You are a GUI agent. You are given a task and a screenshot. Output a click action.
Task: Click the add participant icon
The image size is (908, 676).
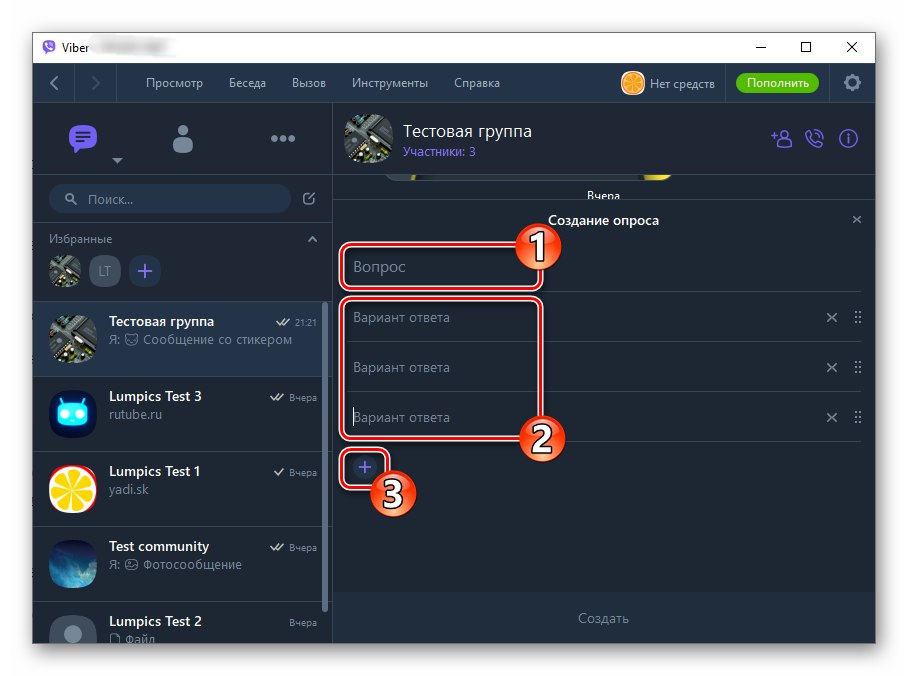[x=781, y=139]
